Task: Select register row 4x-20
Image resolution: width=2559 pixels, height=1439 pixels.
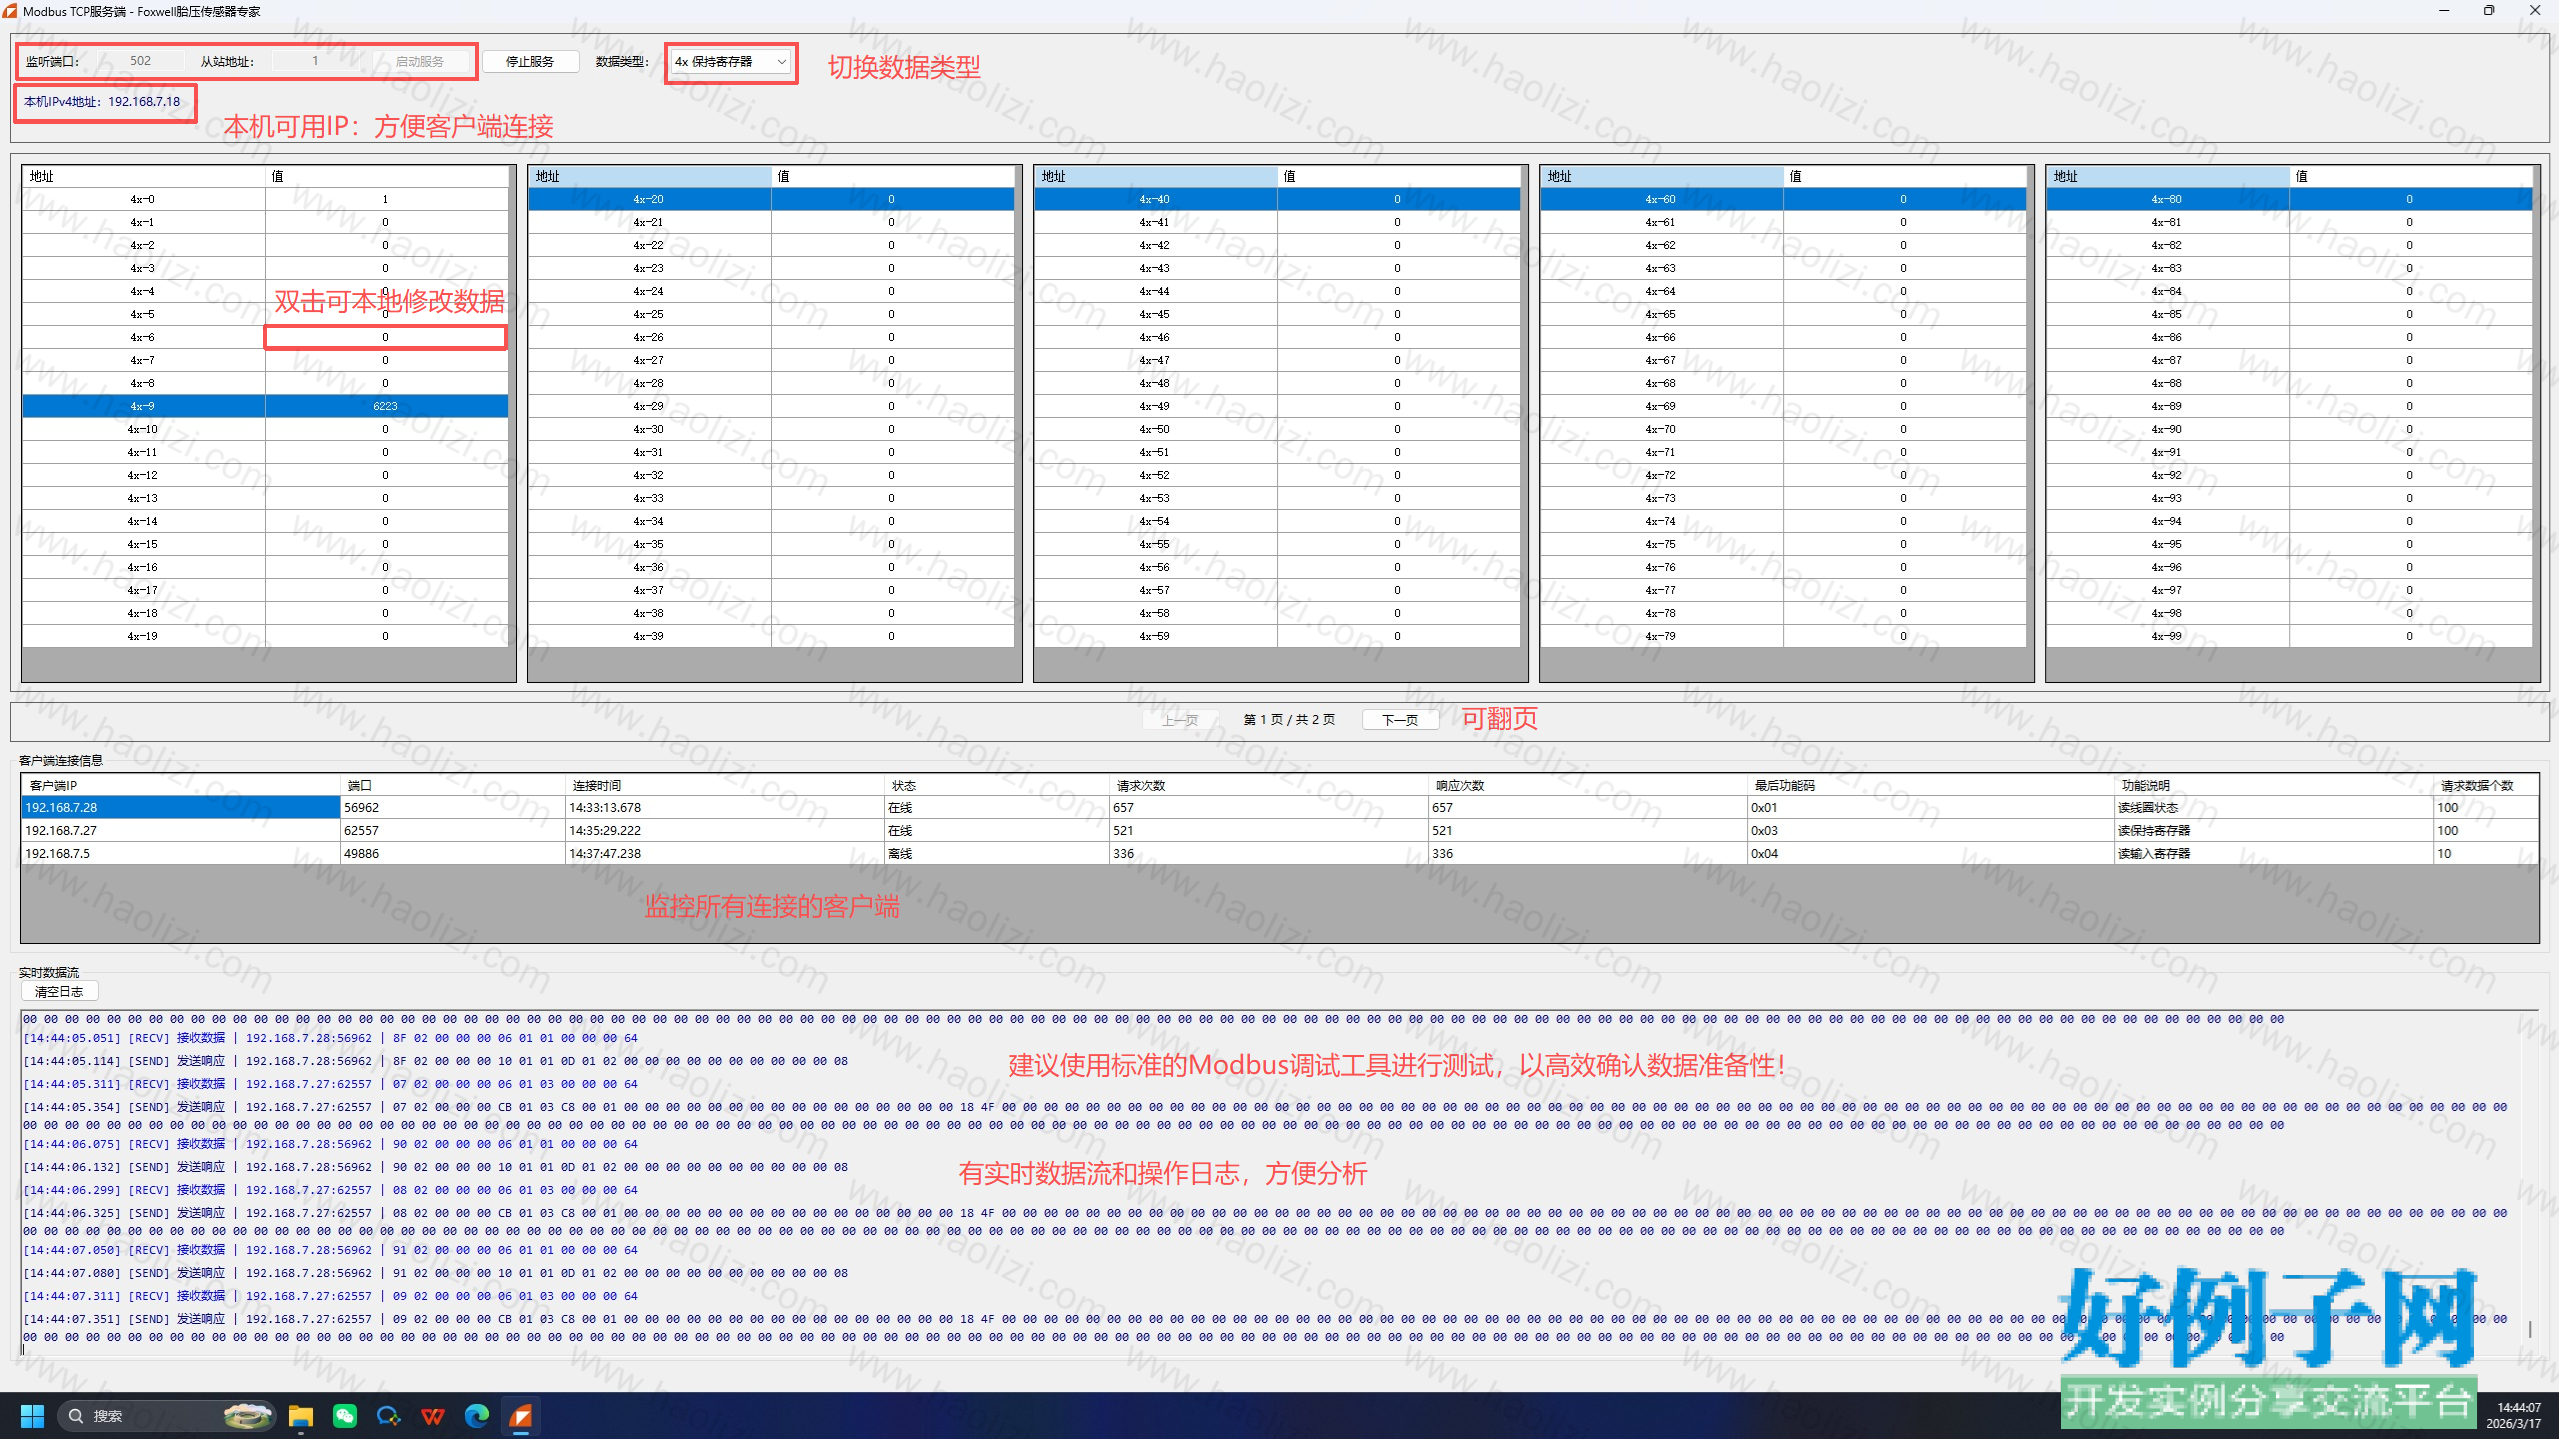Action: (771, 199)
